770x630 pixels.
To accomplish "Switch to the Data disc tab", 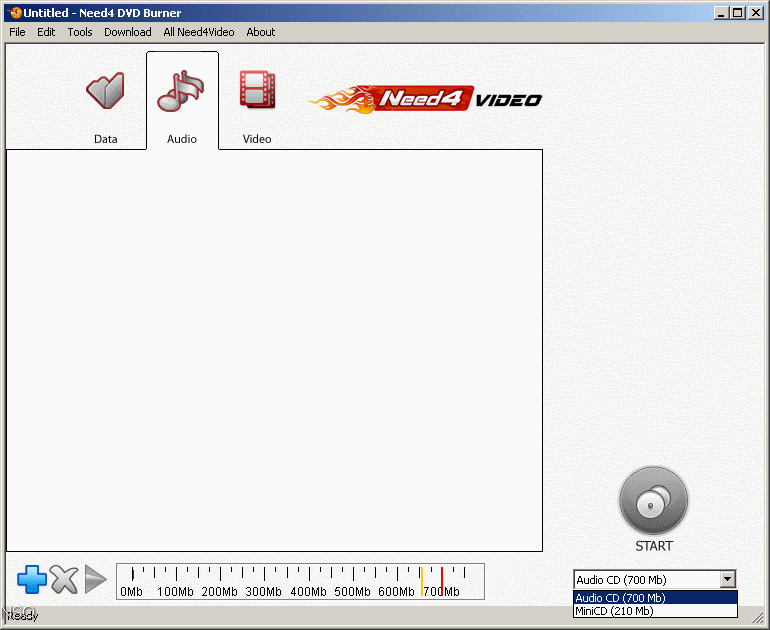I will coord(105,106).
